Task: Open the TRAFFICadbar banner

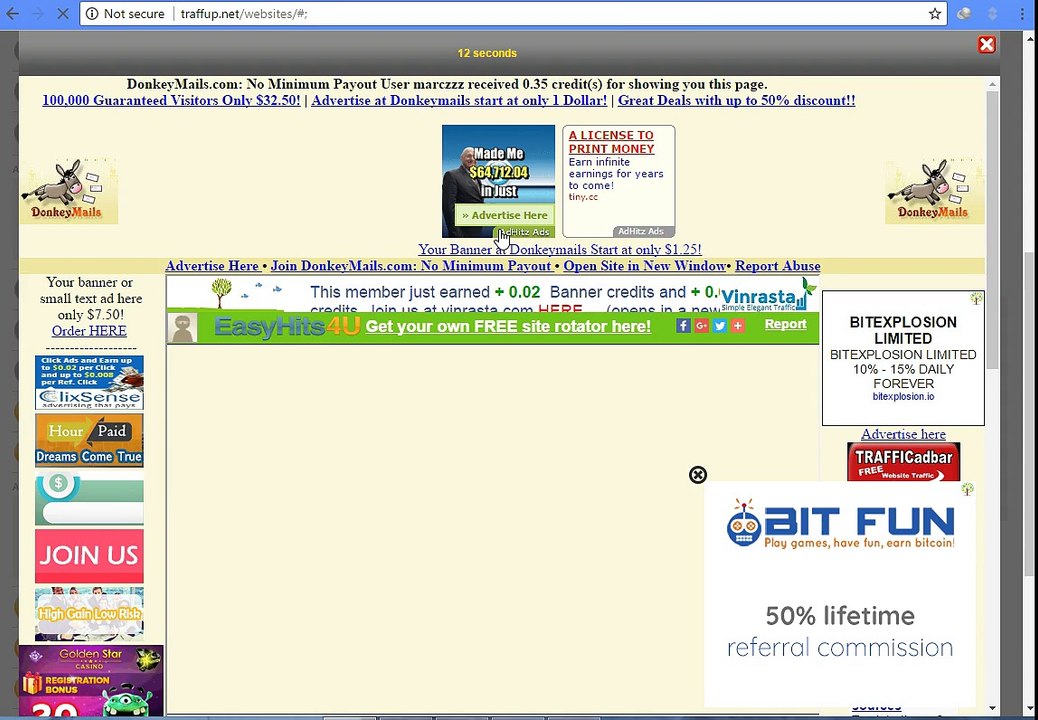Action: point(903,461)
